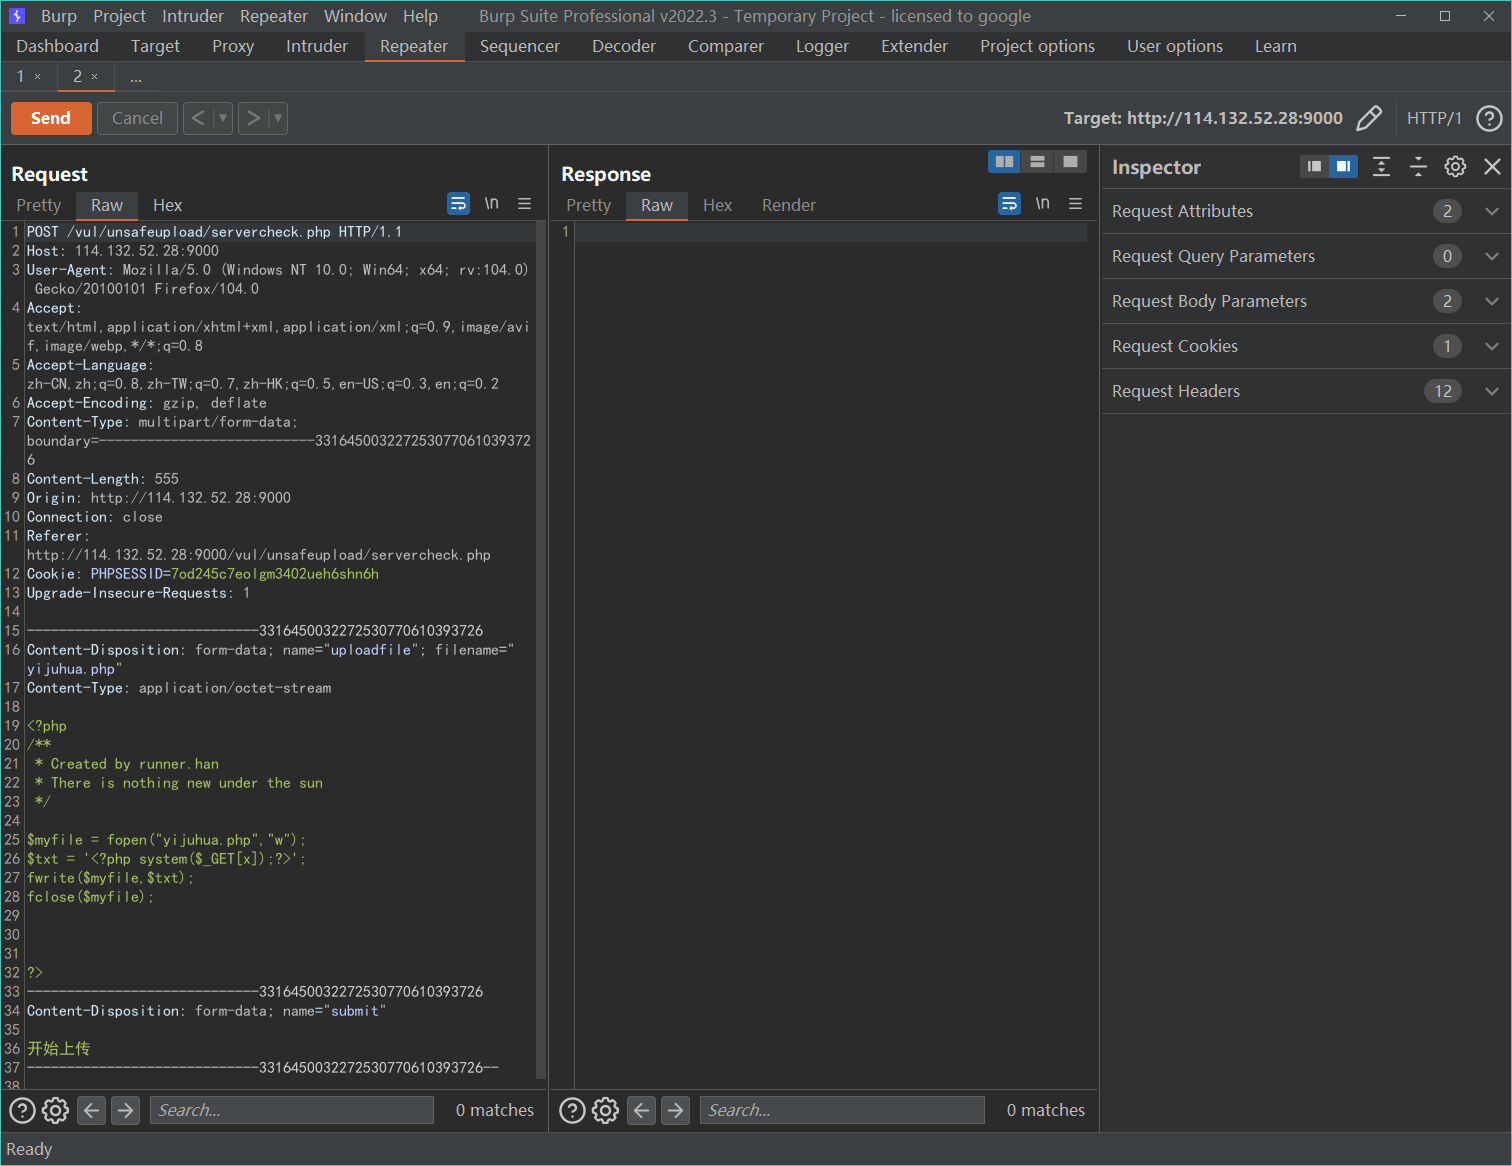Image resolution: width=1512 pixels, height=1166 pixels.
Task: Open Request panel hamburger menu
Action: [x=524, y=204]
